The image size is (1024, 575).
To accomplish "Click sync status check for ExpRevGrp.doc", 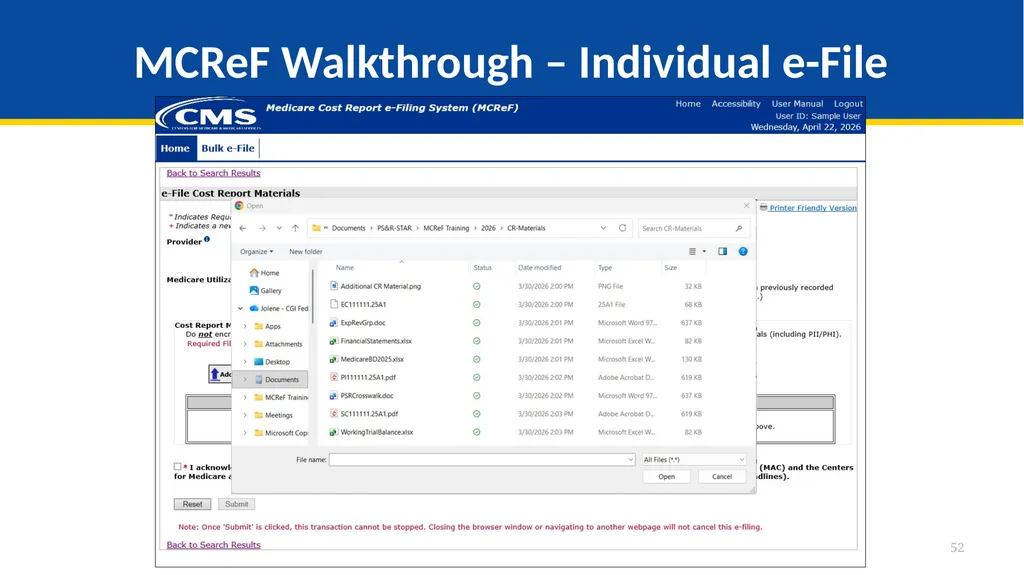I will coord(477,323).
